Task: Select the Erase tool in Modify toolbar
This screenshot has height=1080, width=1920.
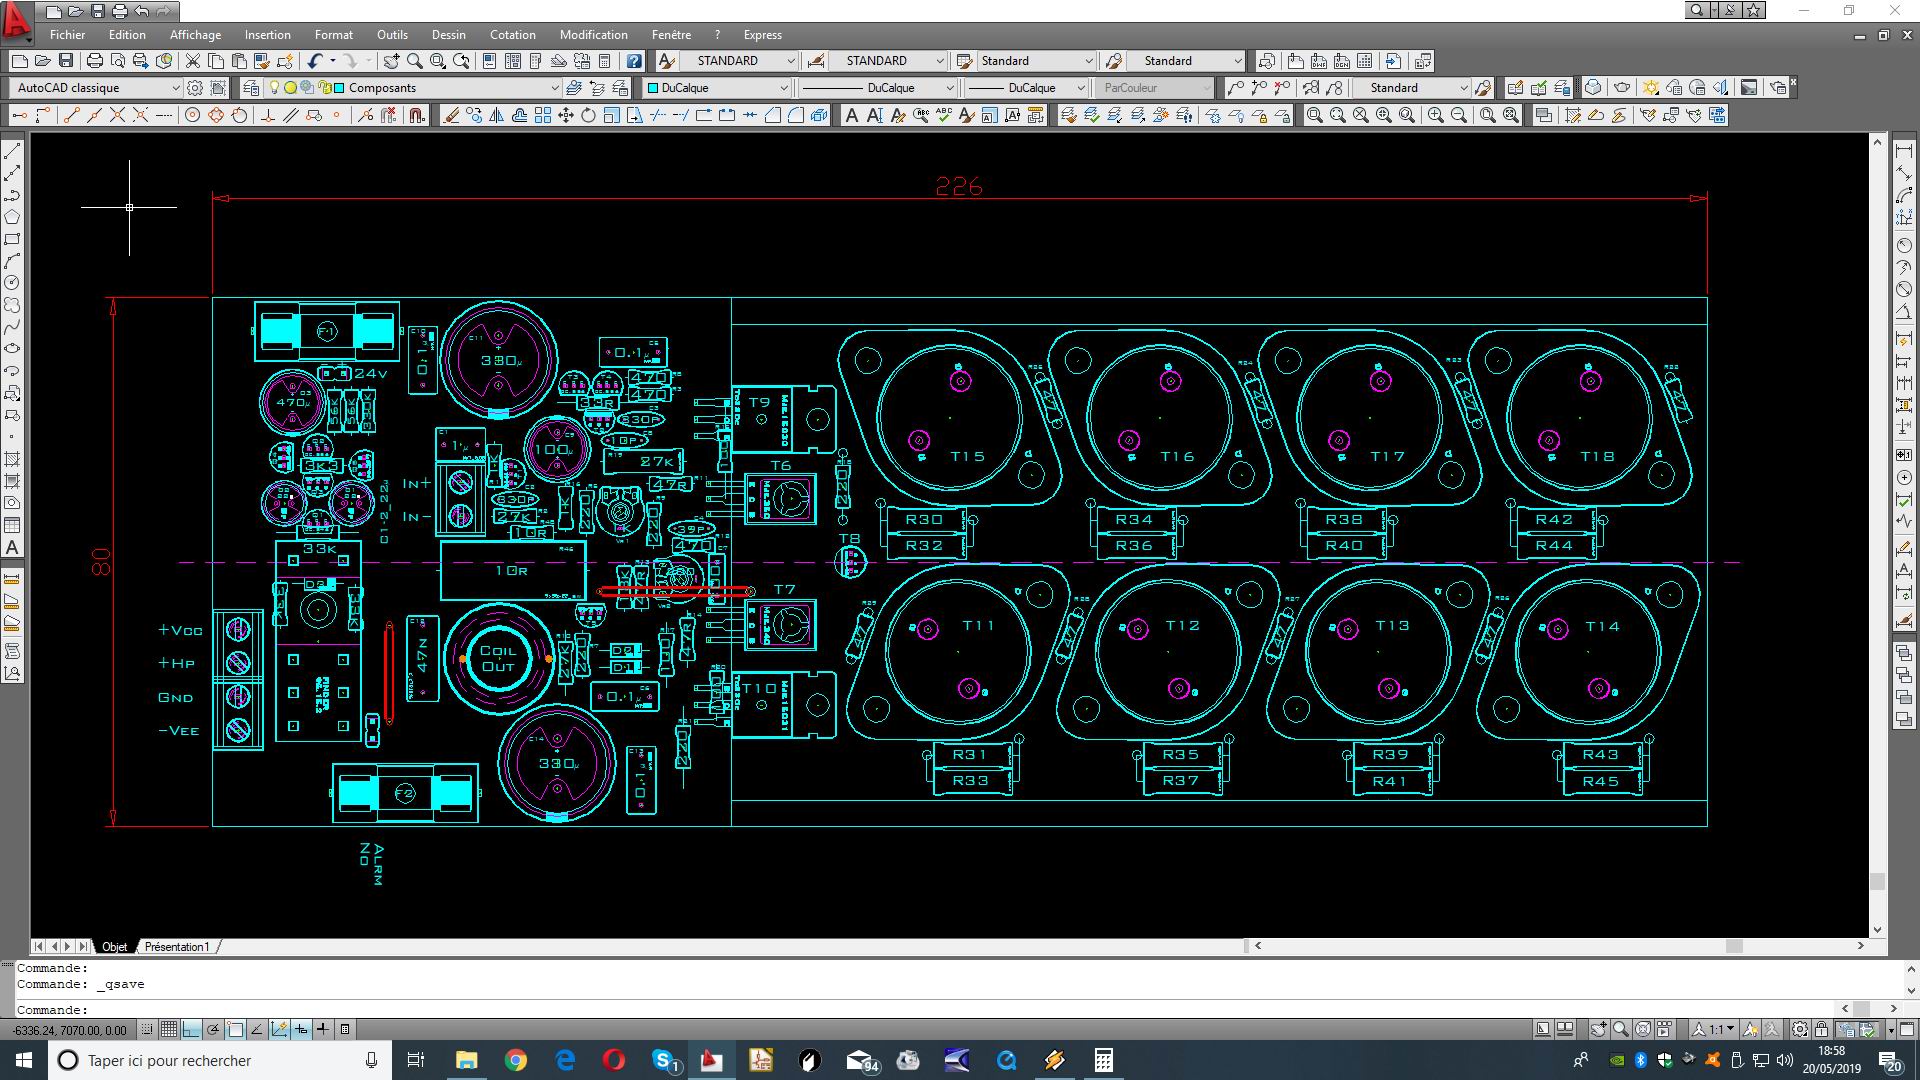Action: 451,115
